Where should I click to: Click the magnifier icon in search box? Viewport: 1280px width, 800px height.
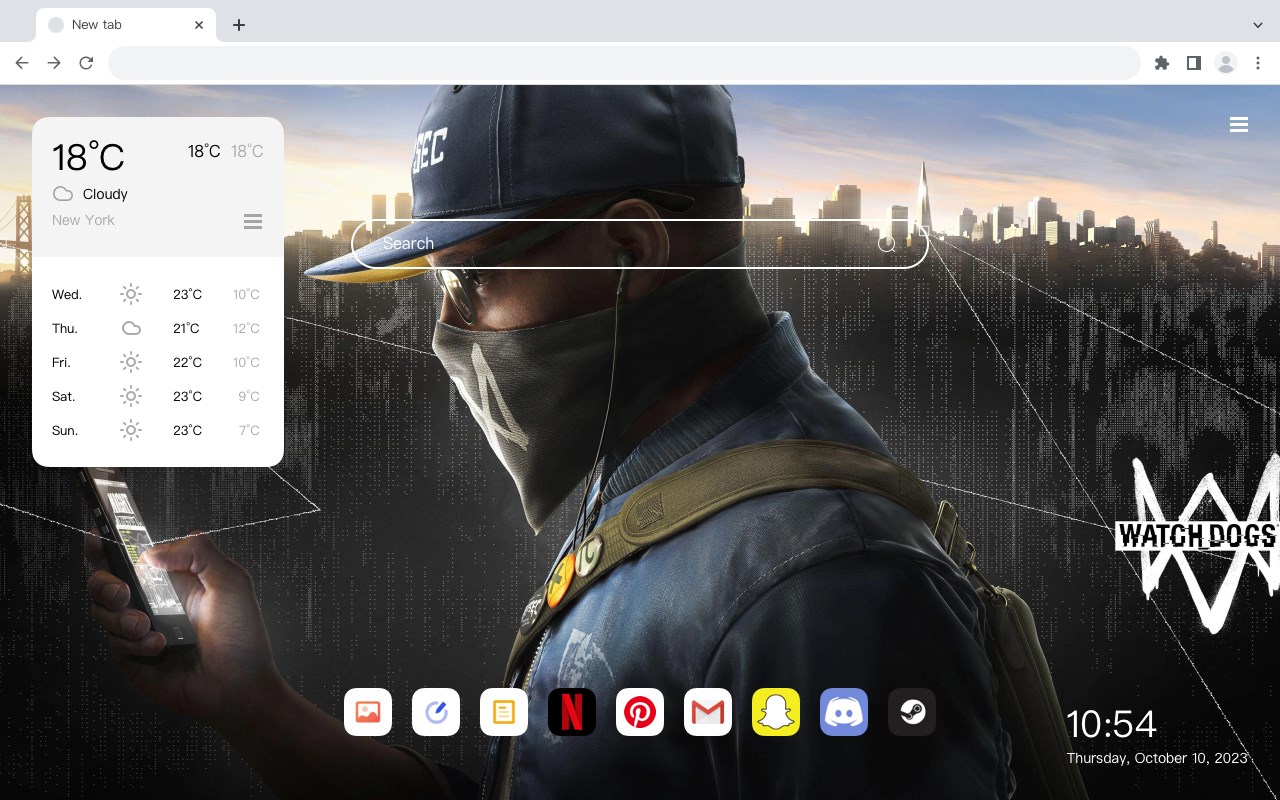point(886,243)
